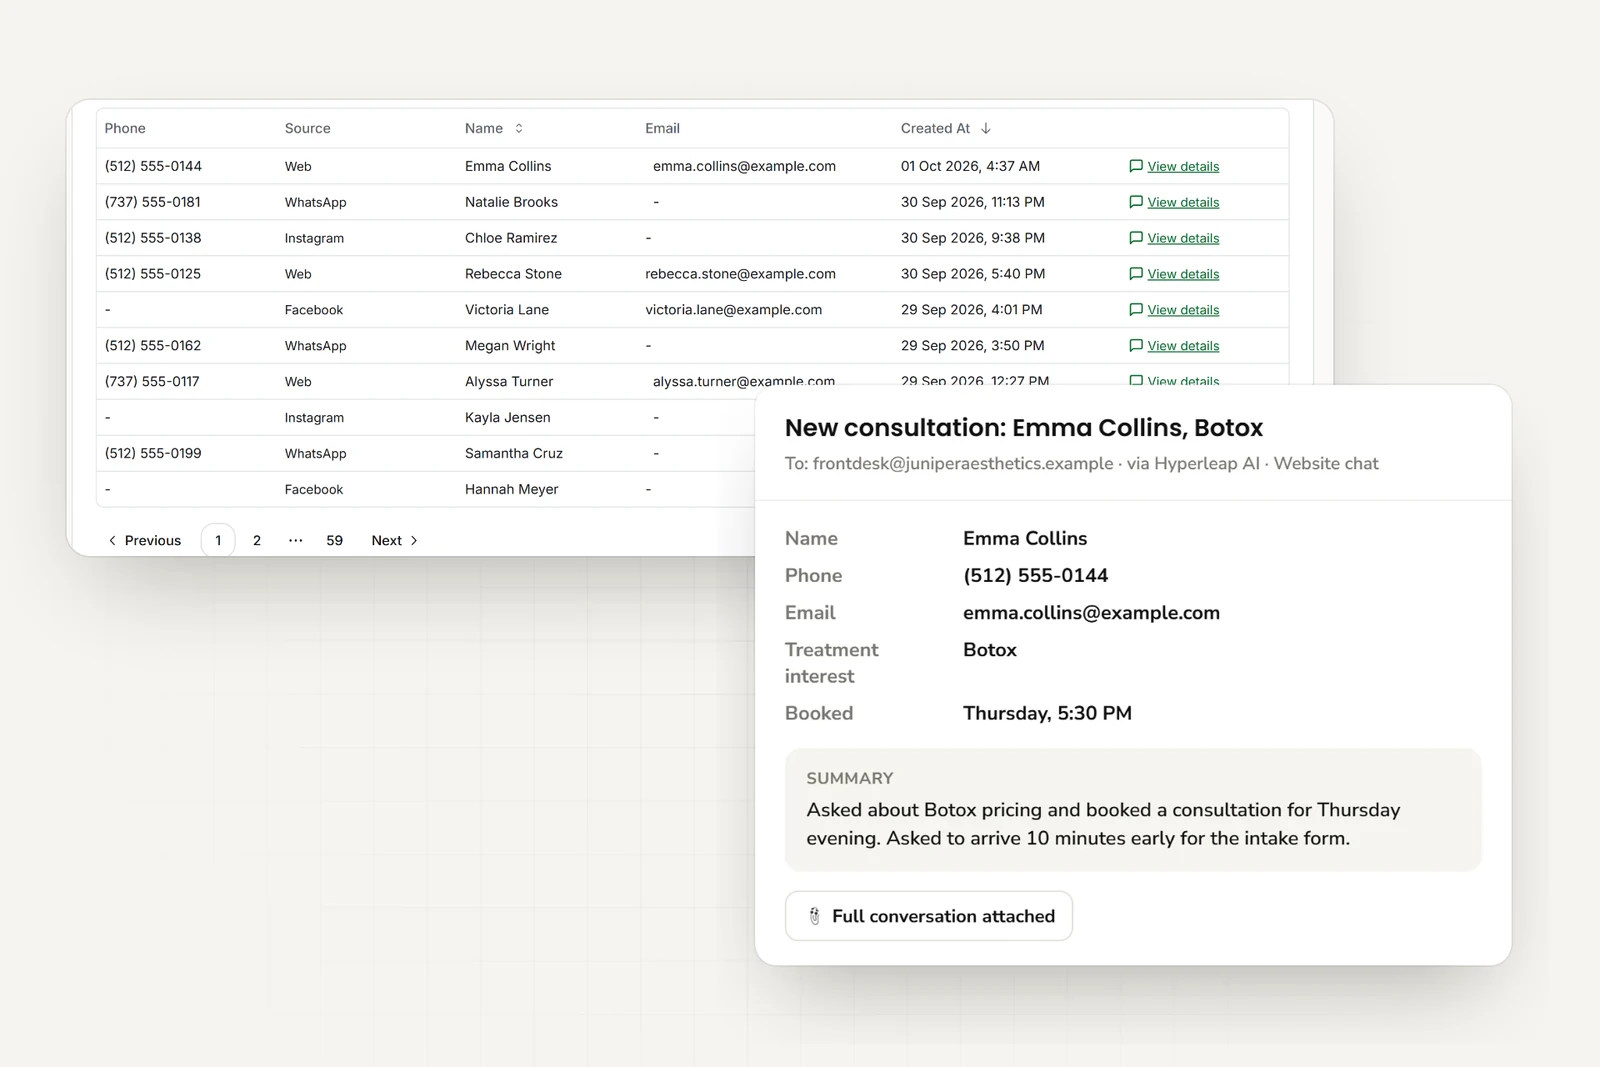Click the (512) 555-0144 phone in email card
The height and width of the screenshot is (1067, 1600).
tap(1035, 576)
